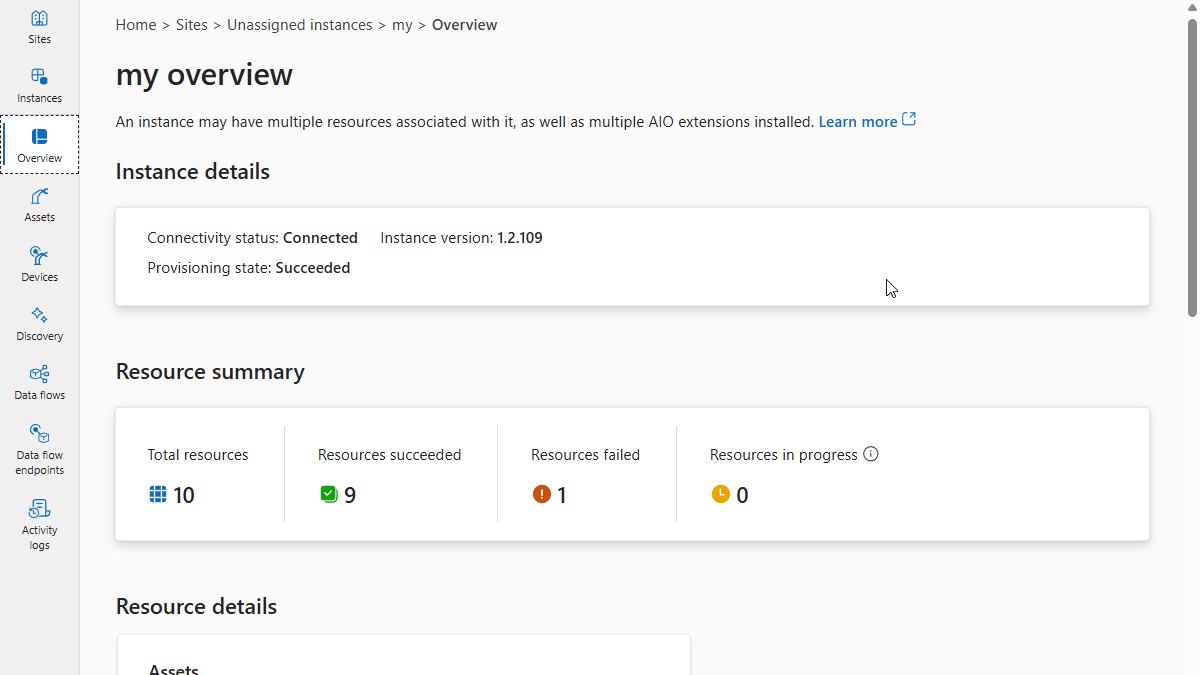Click the 'Overview' breadcrumb text
The image size is (1200, 675).
pos(464,25)
